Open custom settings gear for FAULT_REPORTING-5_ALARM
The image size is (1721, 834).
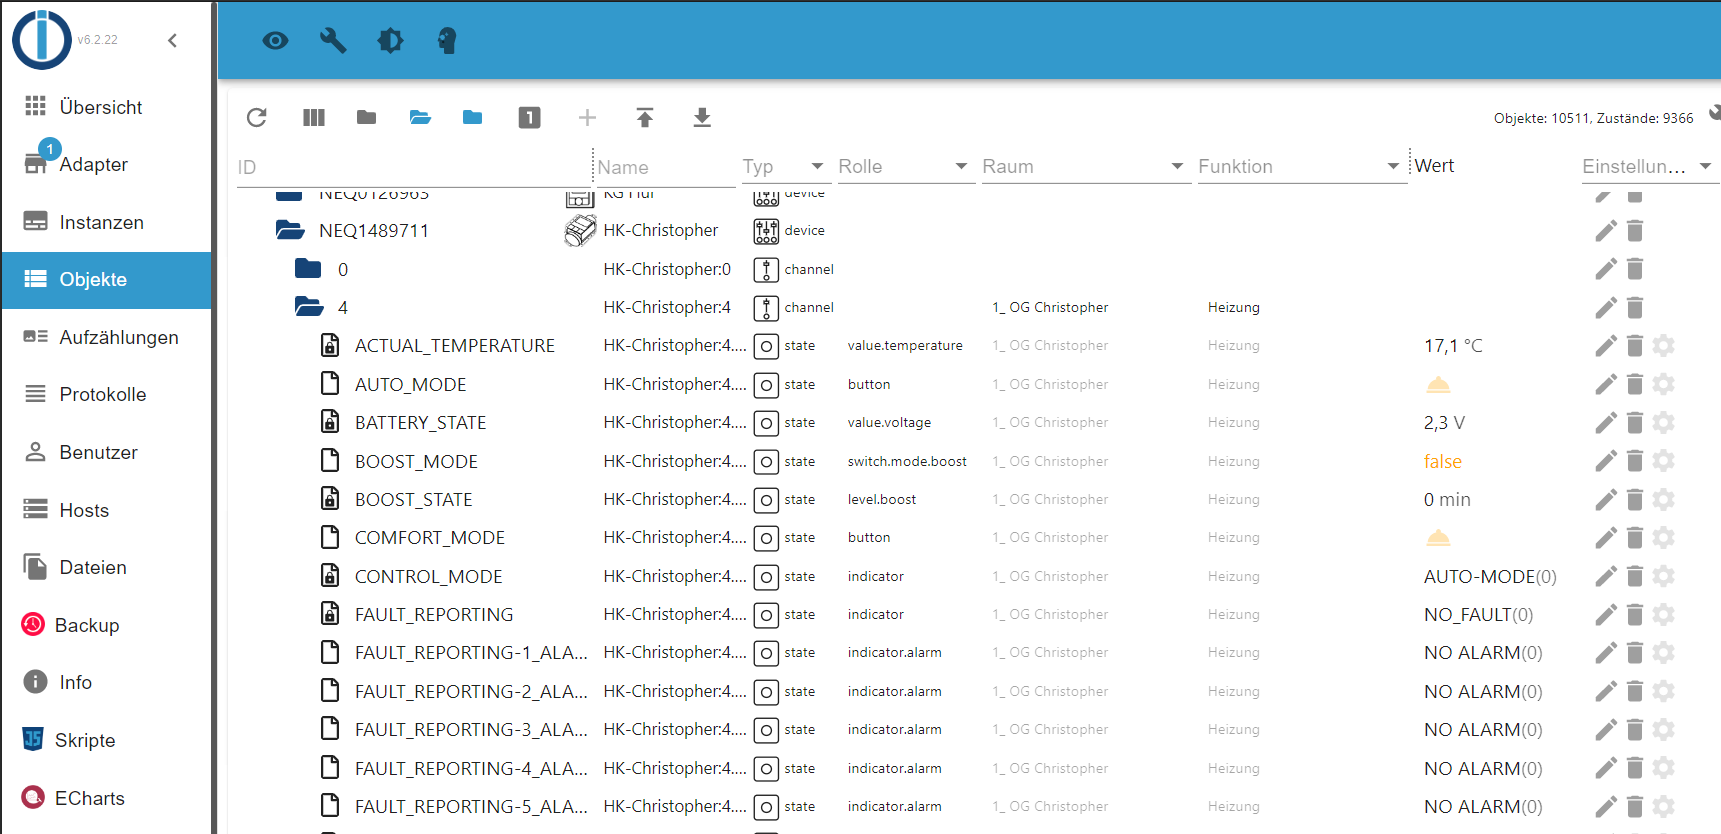click(1664, 806)
